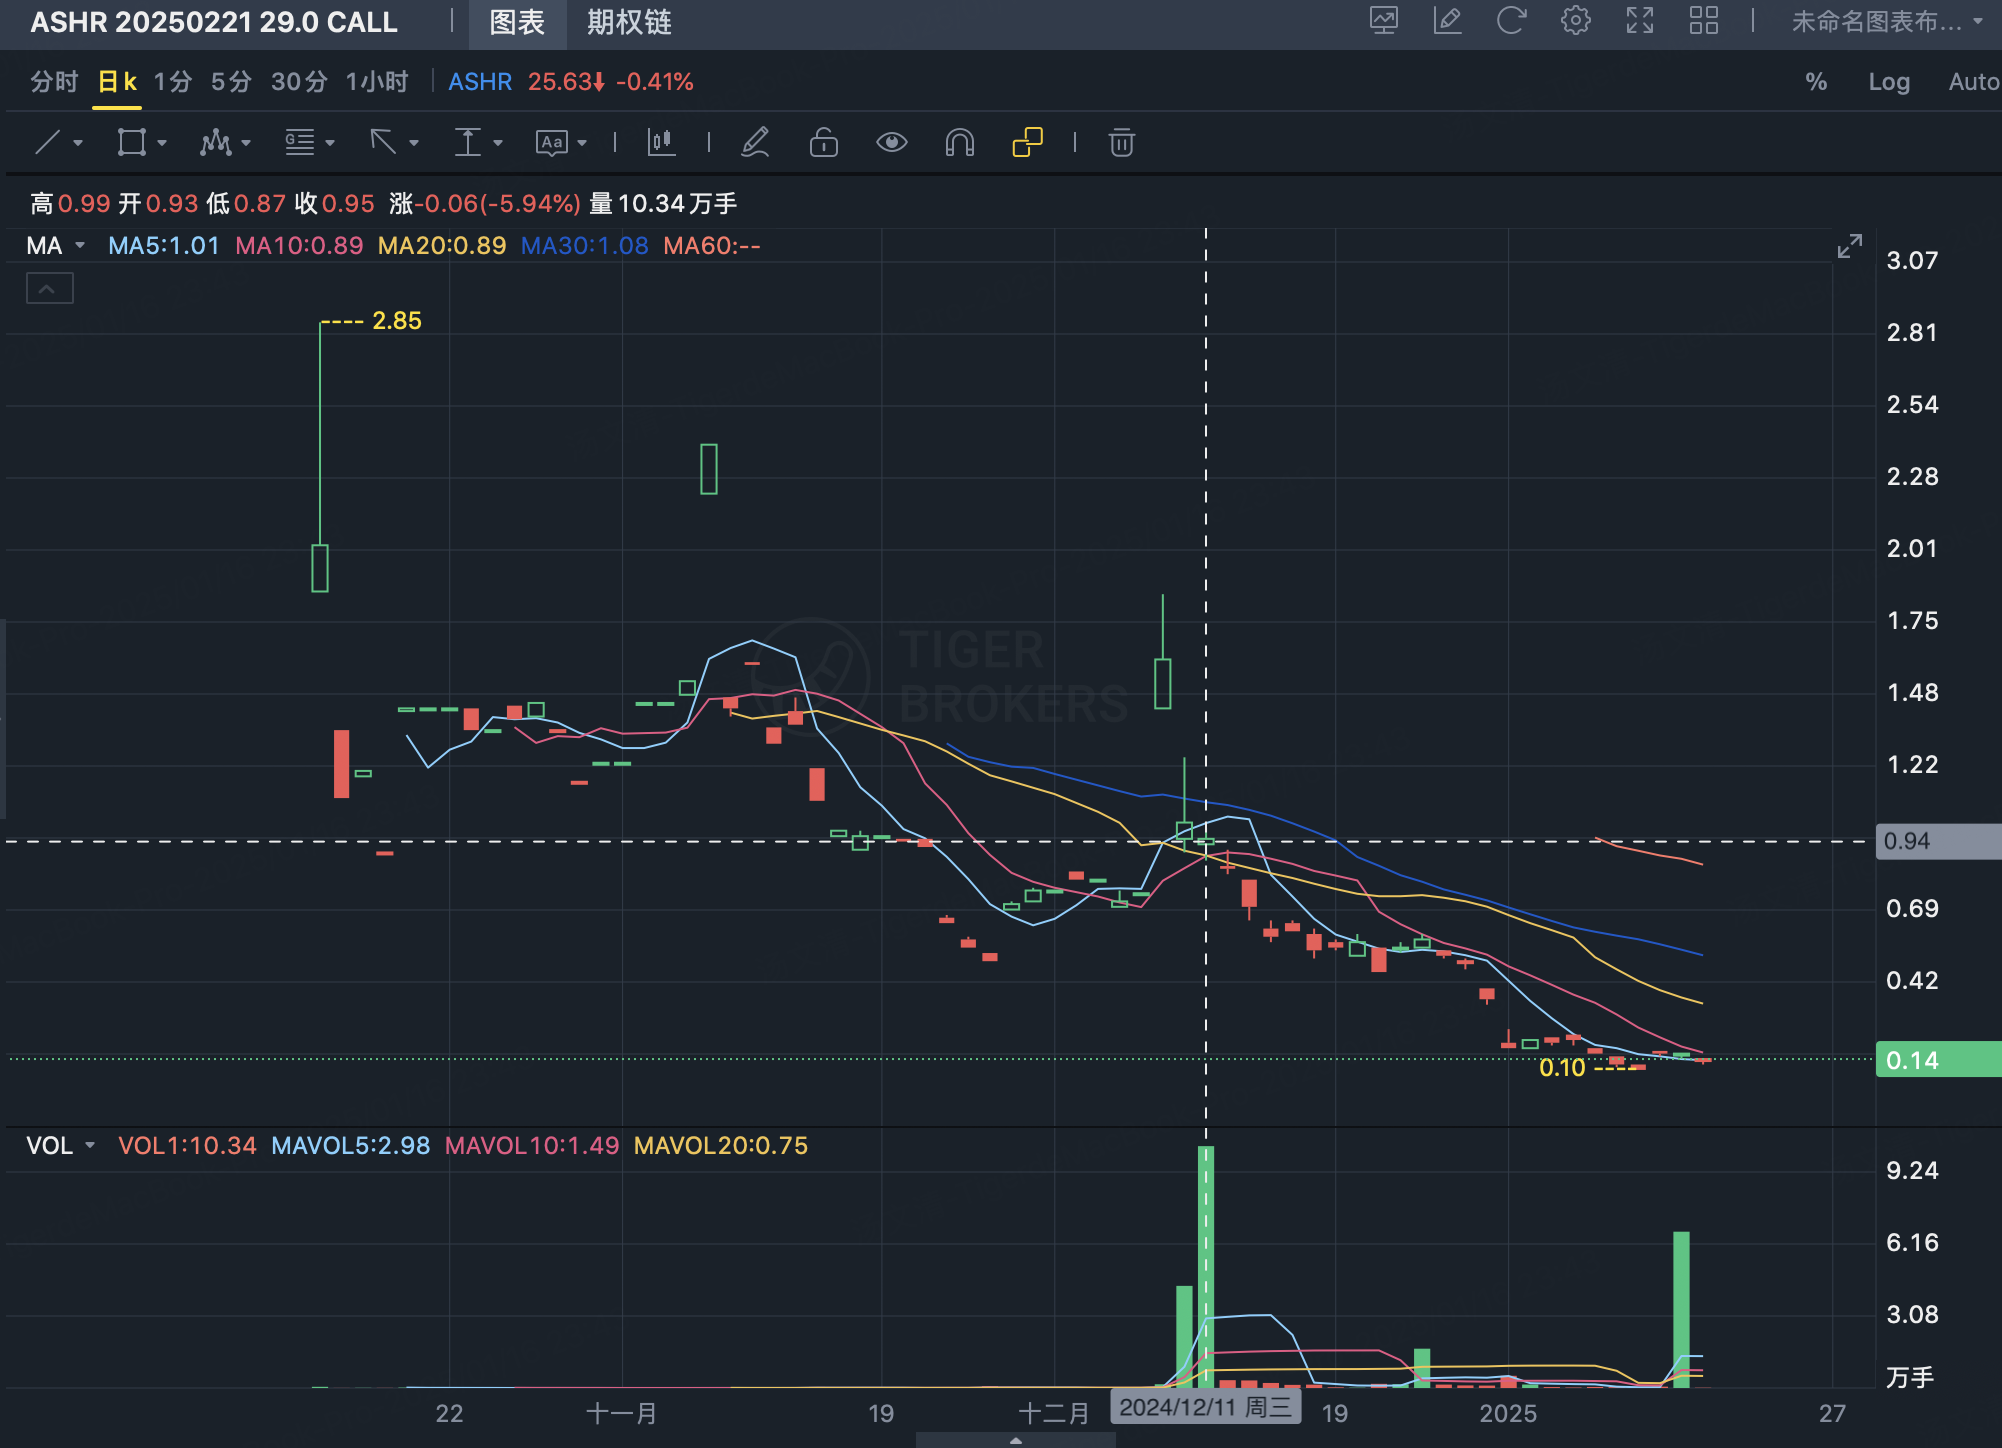Screen dimensions: 2002x1448
Task: Switch to the 期权链 tab
Action: 628,22
